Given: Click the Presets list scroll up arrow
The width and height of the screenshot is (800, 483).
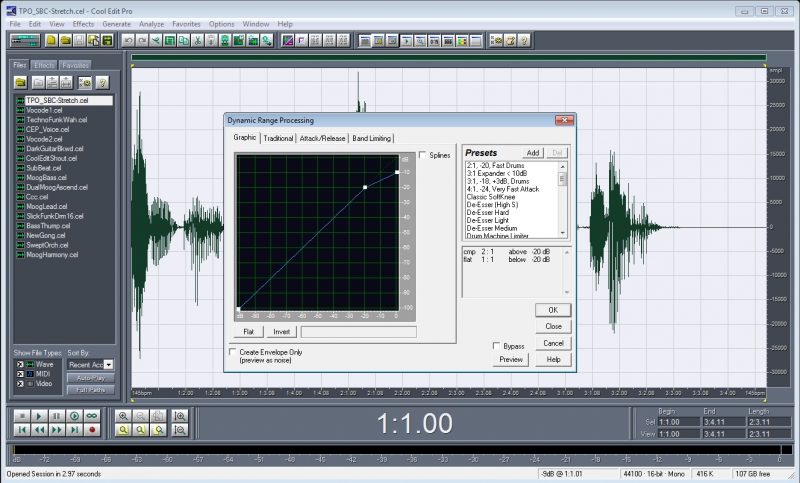Looking at the screenshot, I should point(563,166).
